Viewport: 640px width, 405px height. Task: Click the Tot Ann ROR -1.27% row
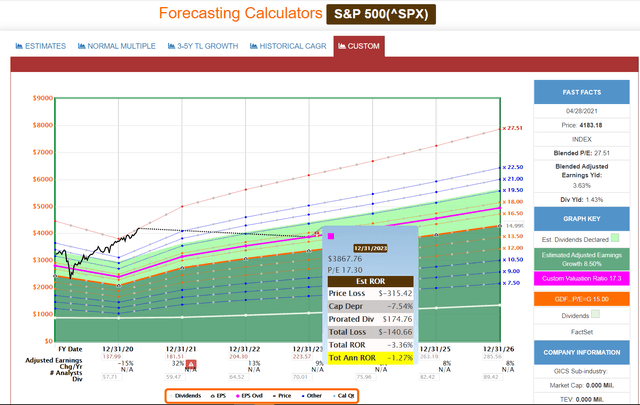coord(371,358)
